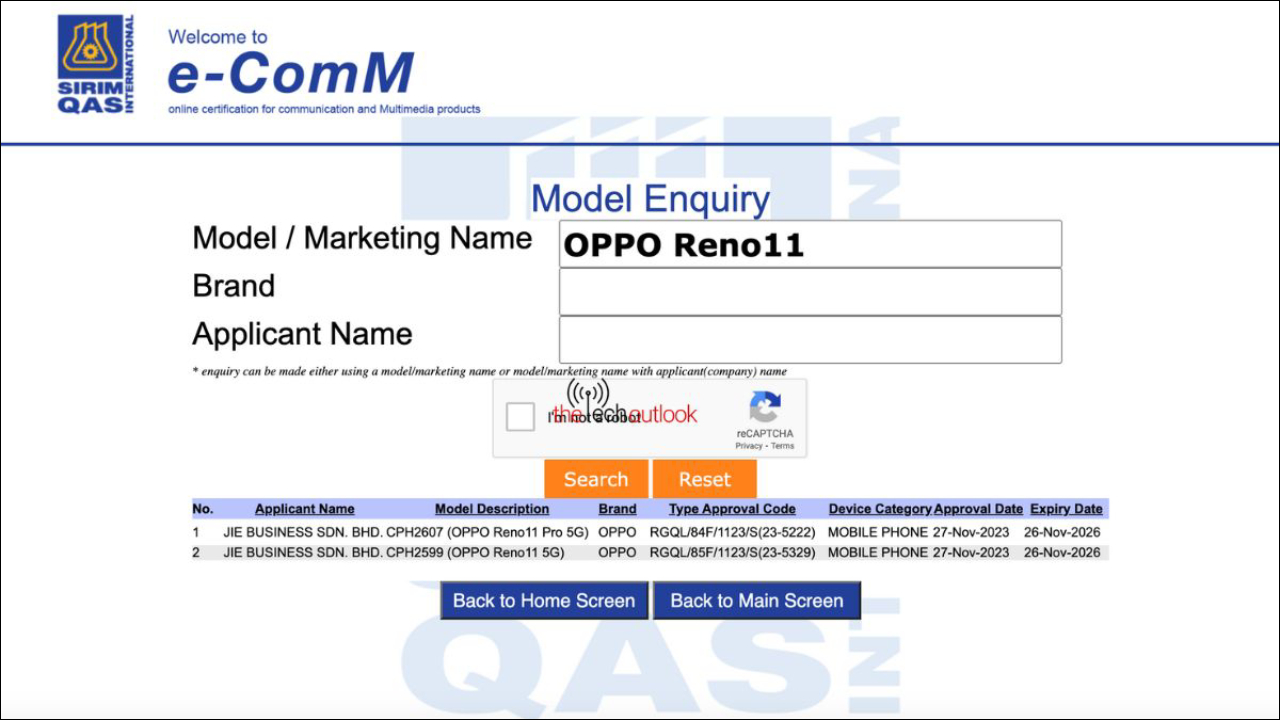Open the reCAPTCHA Terms link
Image resolution: width=1280 pixels, height=720 pixels.
point(783,446)
